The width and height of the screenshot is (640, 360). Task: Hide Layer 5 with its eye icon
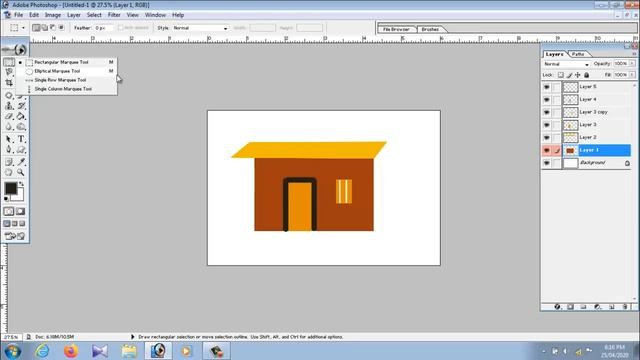tap(547, 87)
